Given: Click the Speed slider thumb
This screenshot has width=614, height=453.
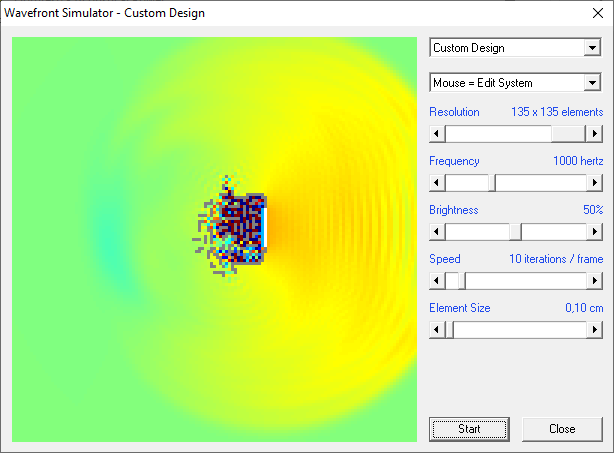Looking at the screenshot, I should point(462,281).
